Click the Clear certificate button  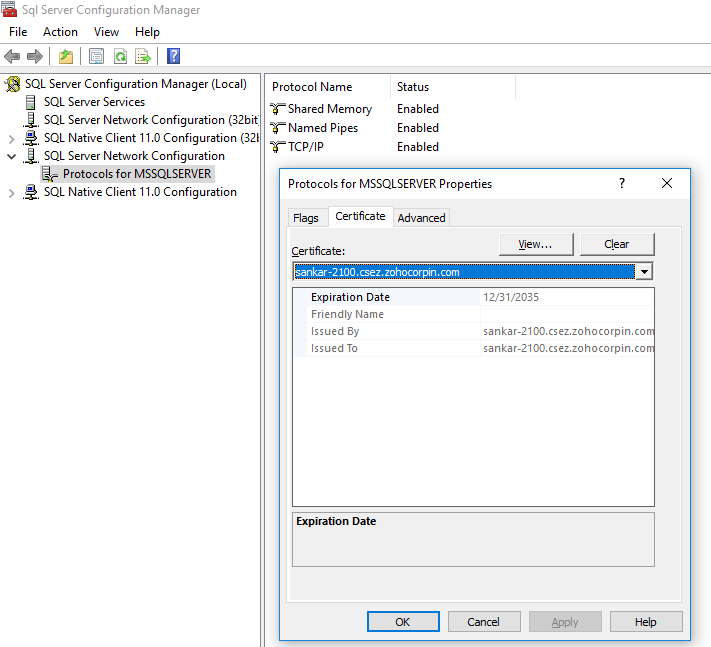point(617,244)
